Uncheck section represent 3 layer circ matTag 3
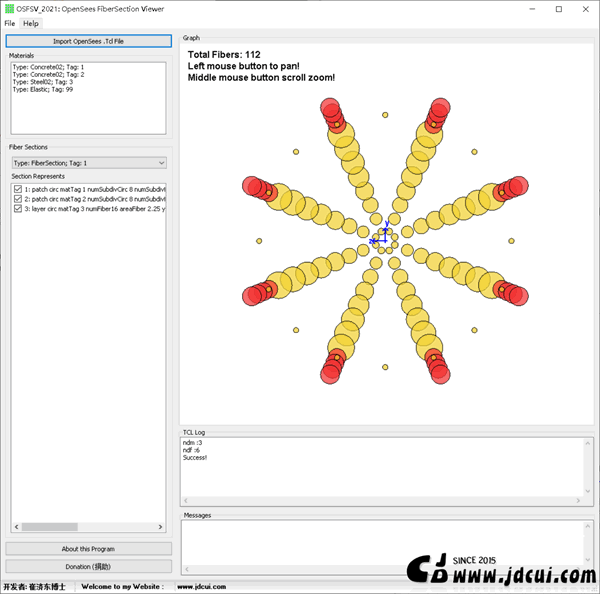The image size is (600, 594). point(18,208)
